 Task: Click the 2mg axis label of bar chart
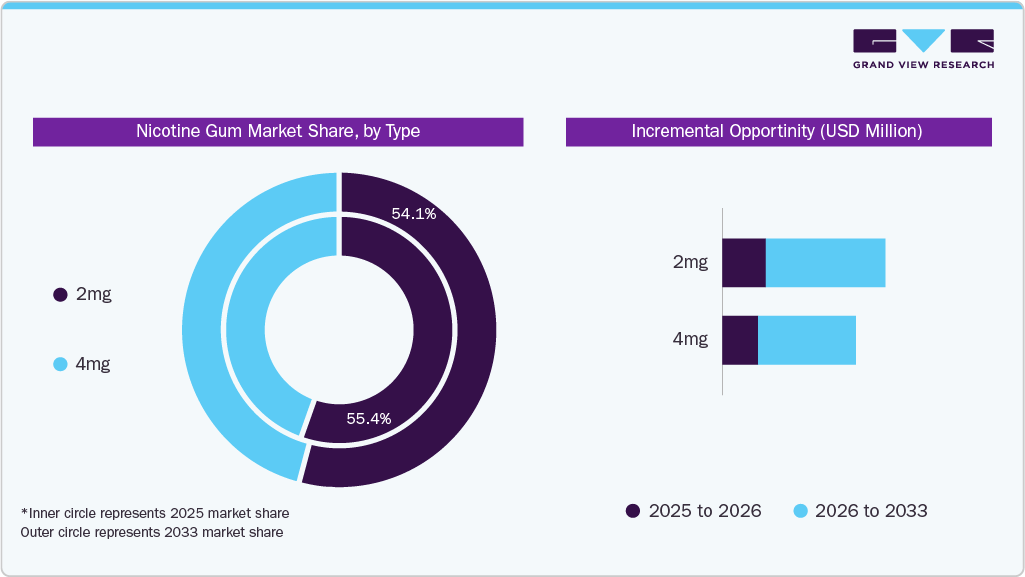[690, 262]
